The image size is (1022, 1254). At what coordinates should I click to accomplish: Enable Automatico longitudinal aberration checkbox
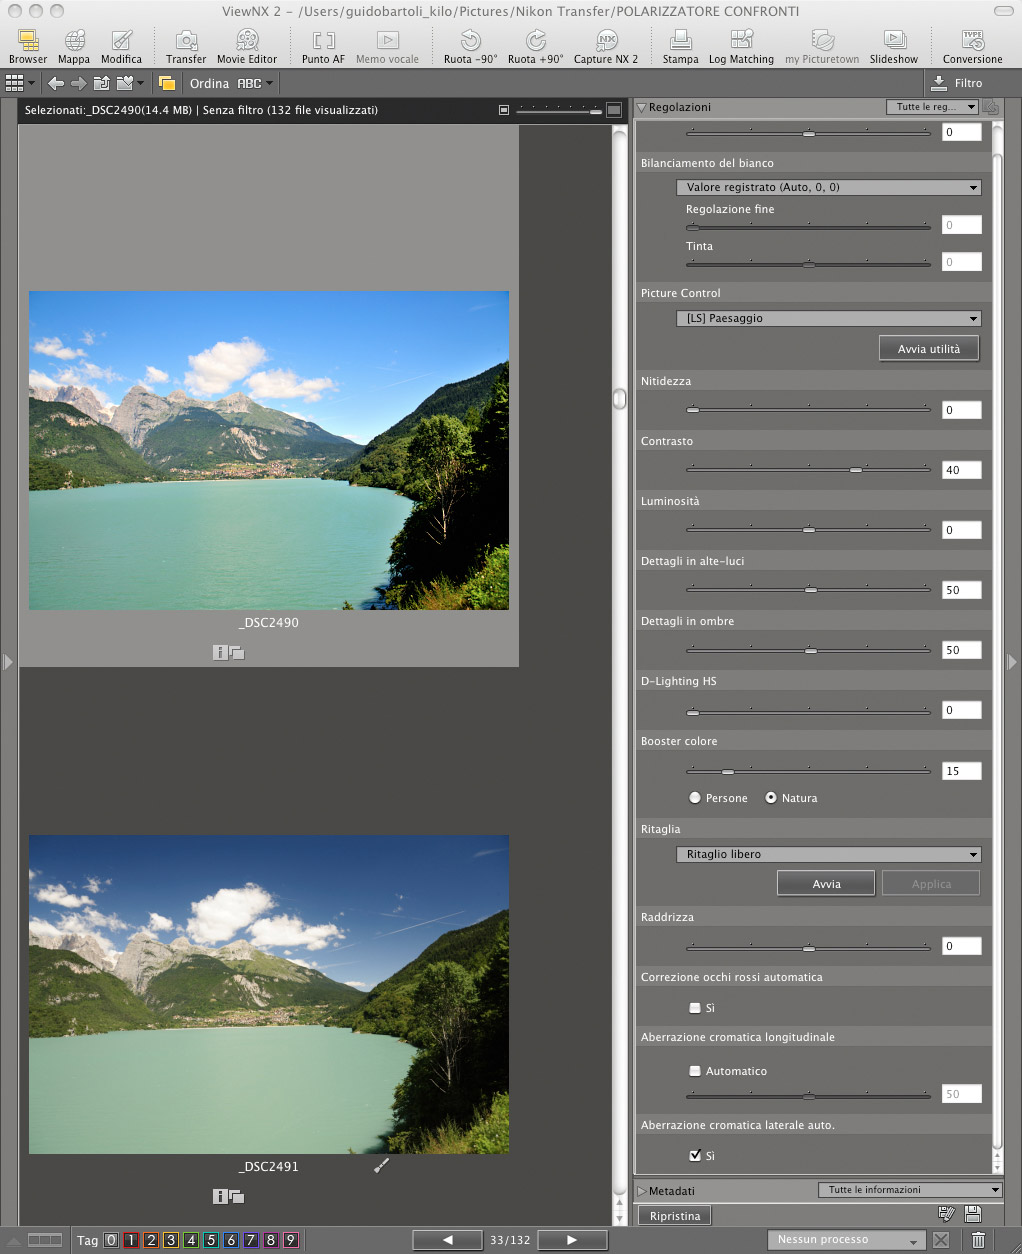click(695, 1071)
